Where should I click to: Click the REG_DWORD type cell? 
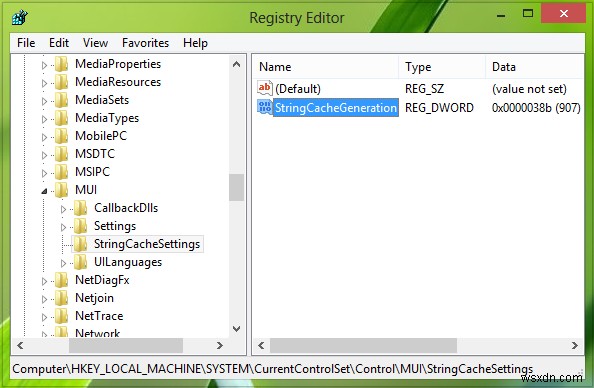pos(439,108)
